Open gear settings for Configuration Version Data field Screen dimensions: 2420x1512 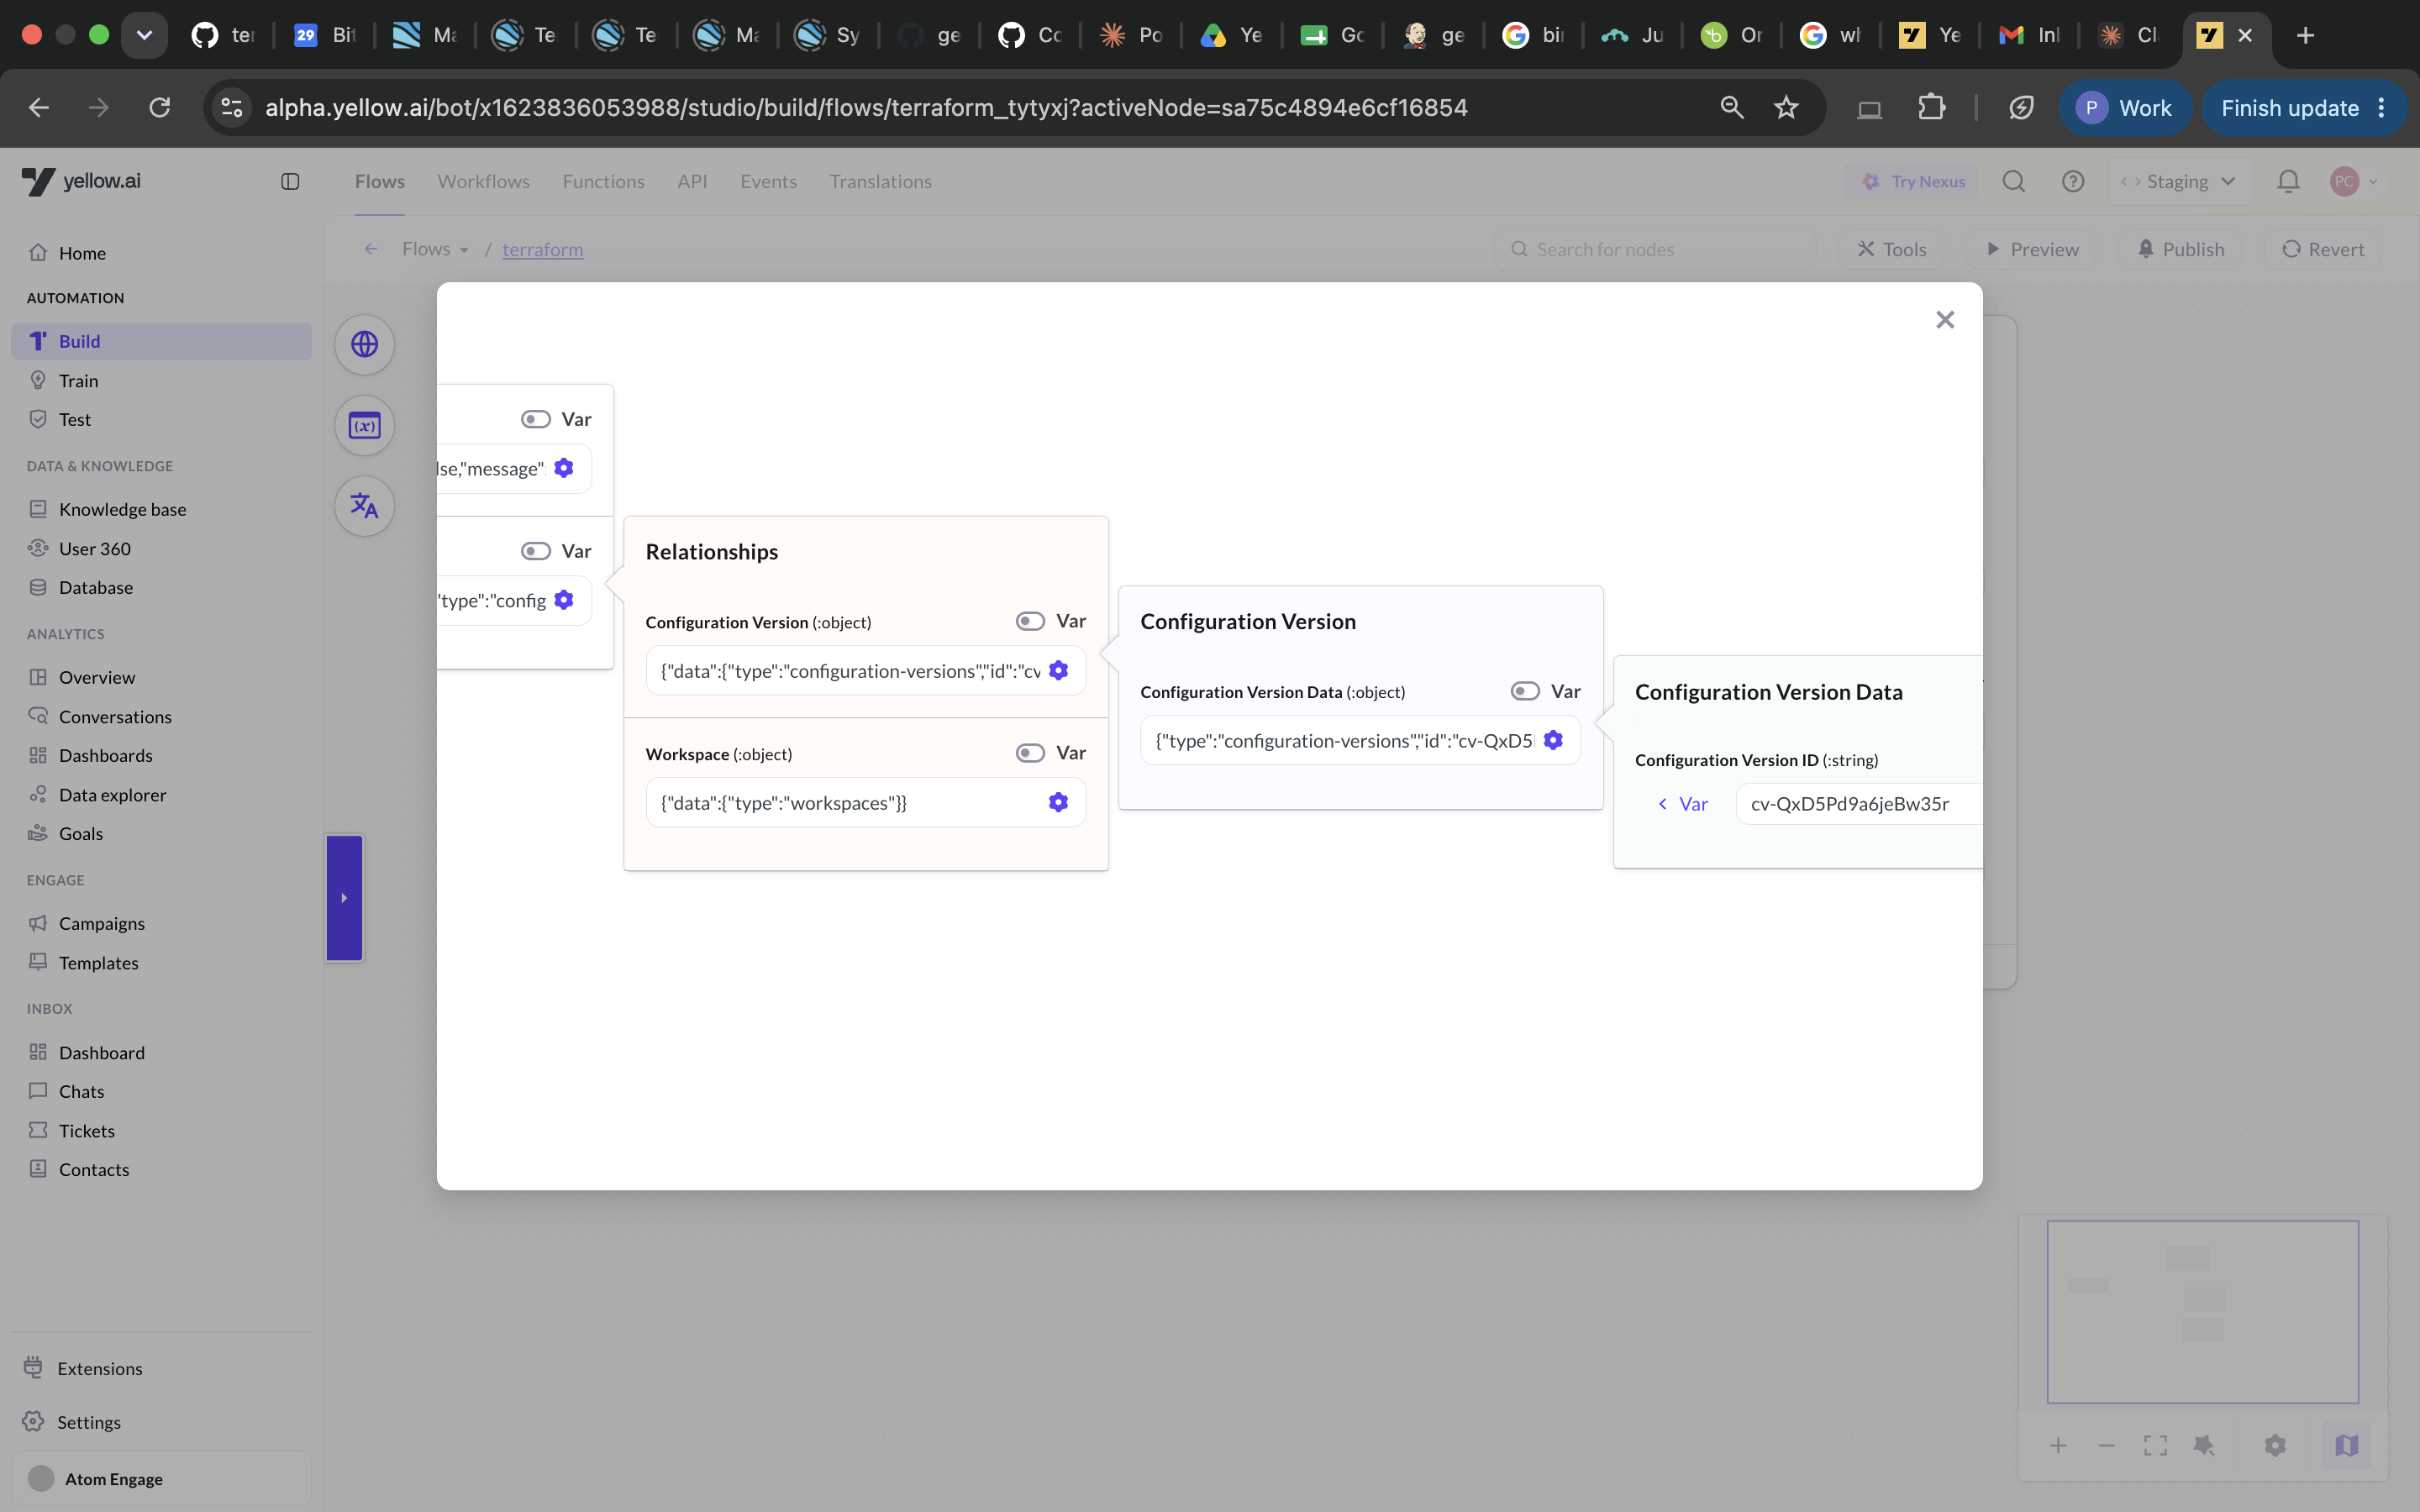[x=1553, y=740]
